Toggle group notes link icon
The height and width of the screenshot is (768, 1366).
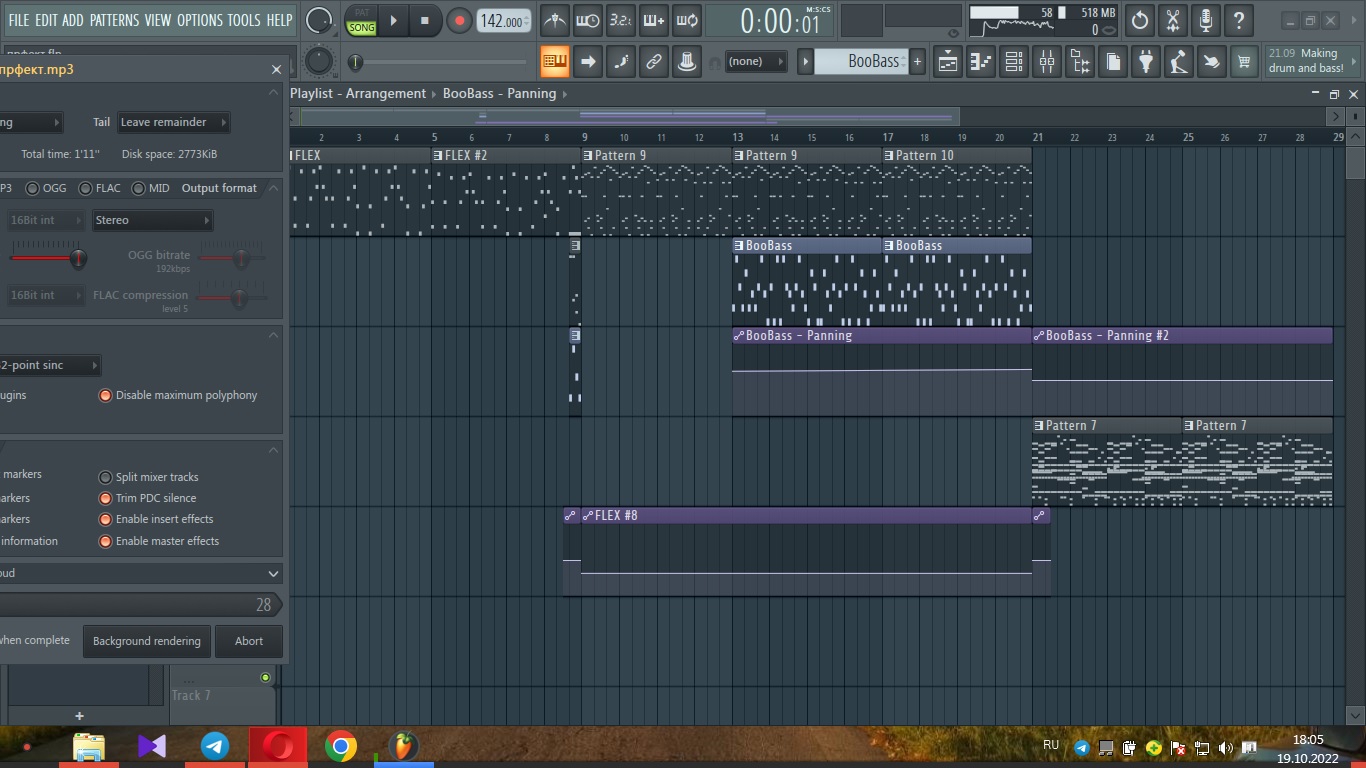pos(654,62)
